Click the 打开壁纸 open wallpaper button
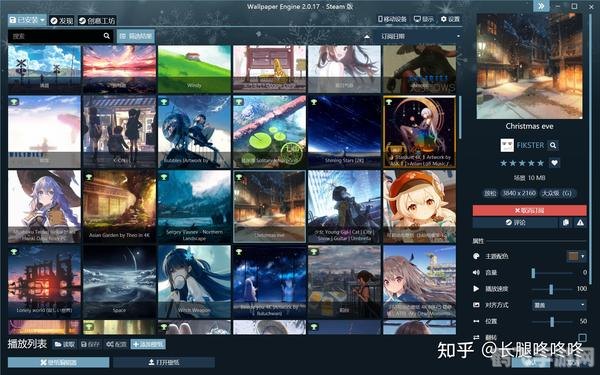The width and height of the screenshot is (600, 375). (x=164, y=362)
